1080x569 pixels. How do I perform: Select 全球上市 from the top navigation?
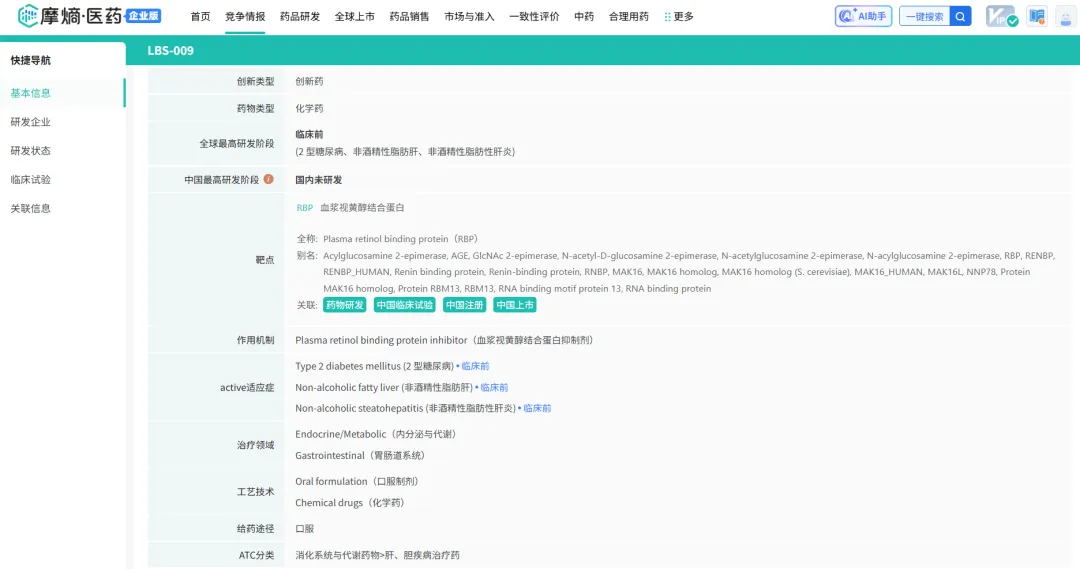[x=354, y=17]
